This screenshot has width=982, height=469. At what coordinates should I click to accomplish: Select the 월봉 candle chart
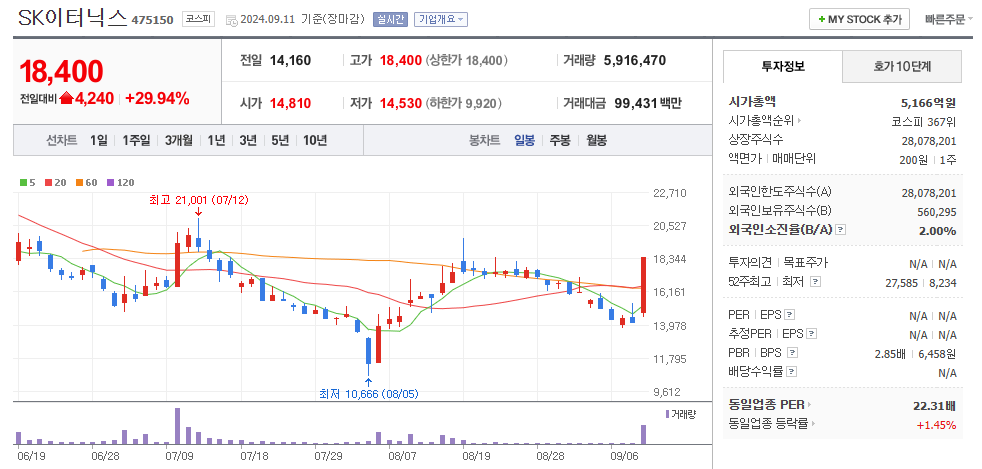pos(596,140)
